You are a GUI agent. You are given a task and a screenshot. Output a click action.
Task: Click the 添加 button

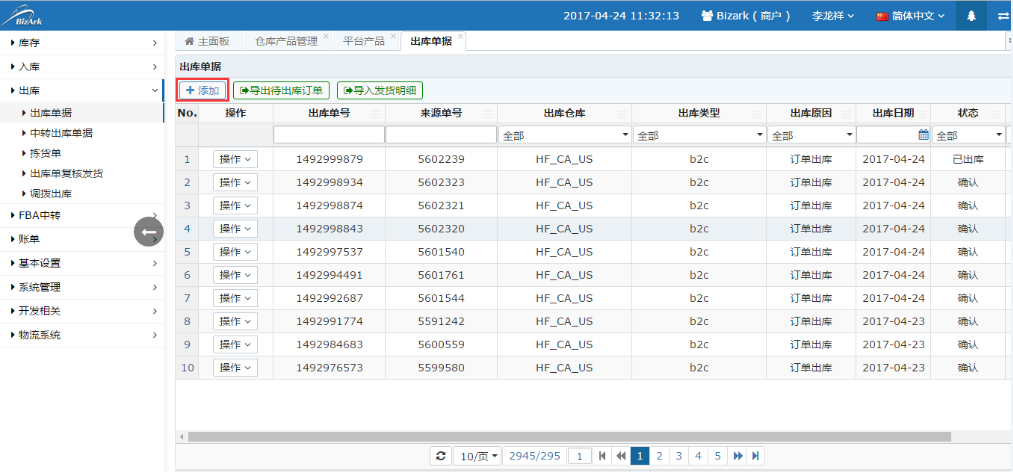[x=202, y=90]
